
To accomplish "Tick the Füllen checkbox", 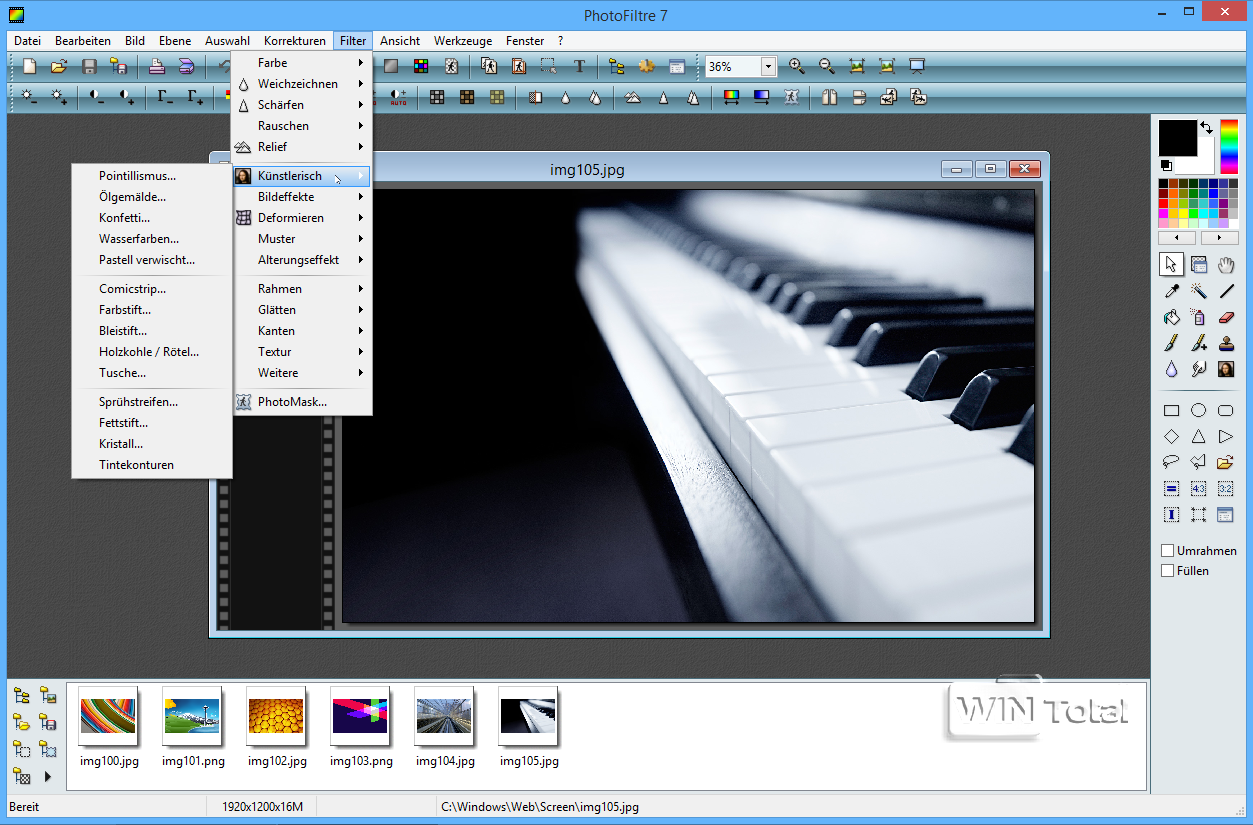I will 1167,571.
